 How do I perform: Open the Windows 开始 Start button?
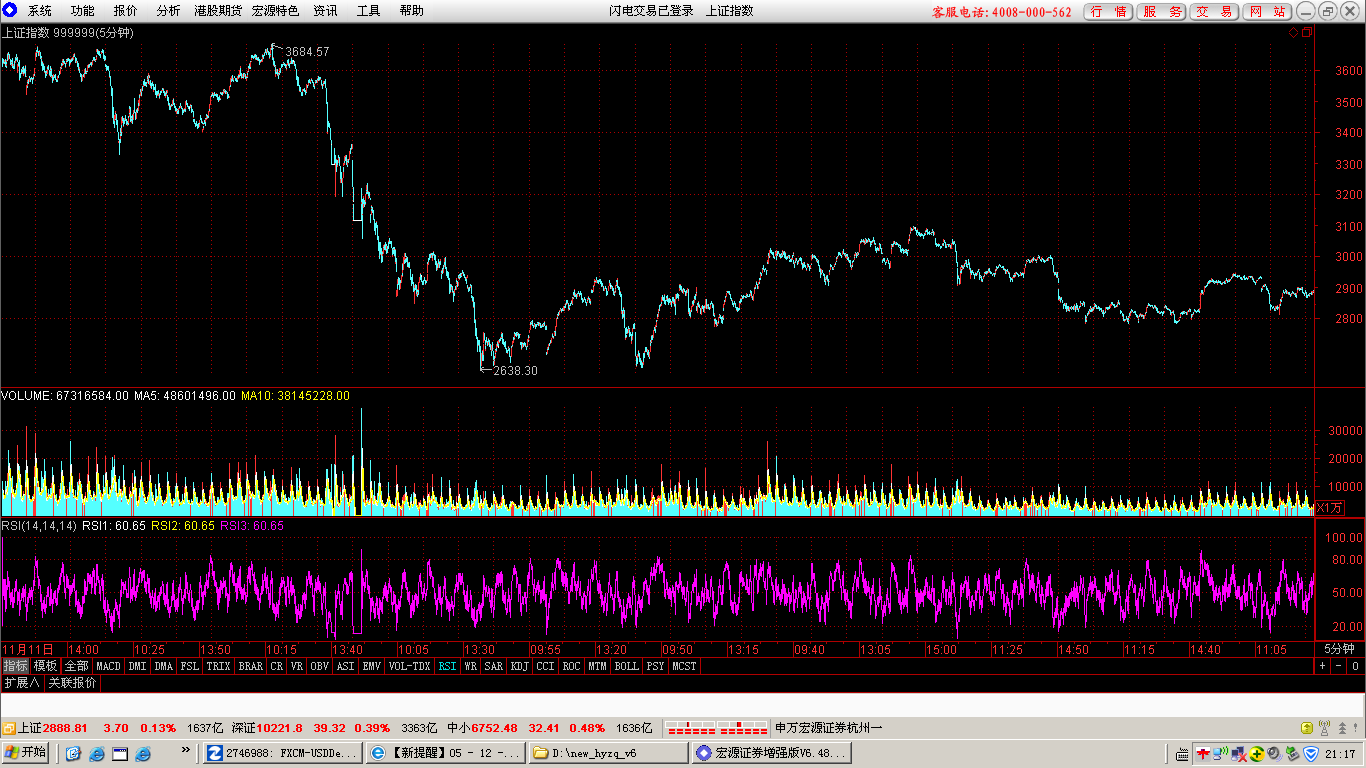(25, 753)
